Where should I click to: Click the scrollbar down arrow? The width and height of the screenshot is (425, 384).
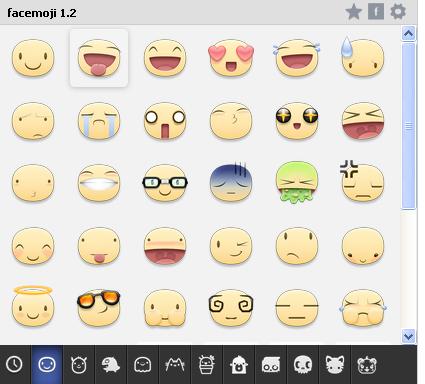coord(409,336)
